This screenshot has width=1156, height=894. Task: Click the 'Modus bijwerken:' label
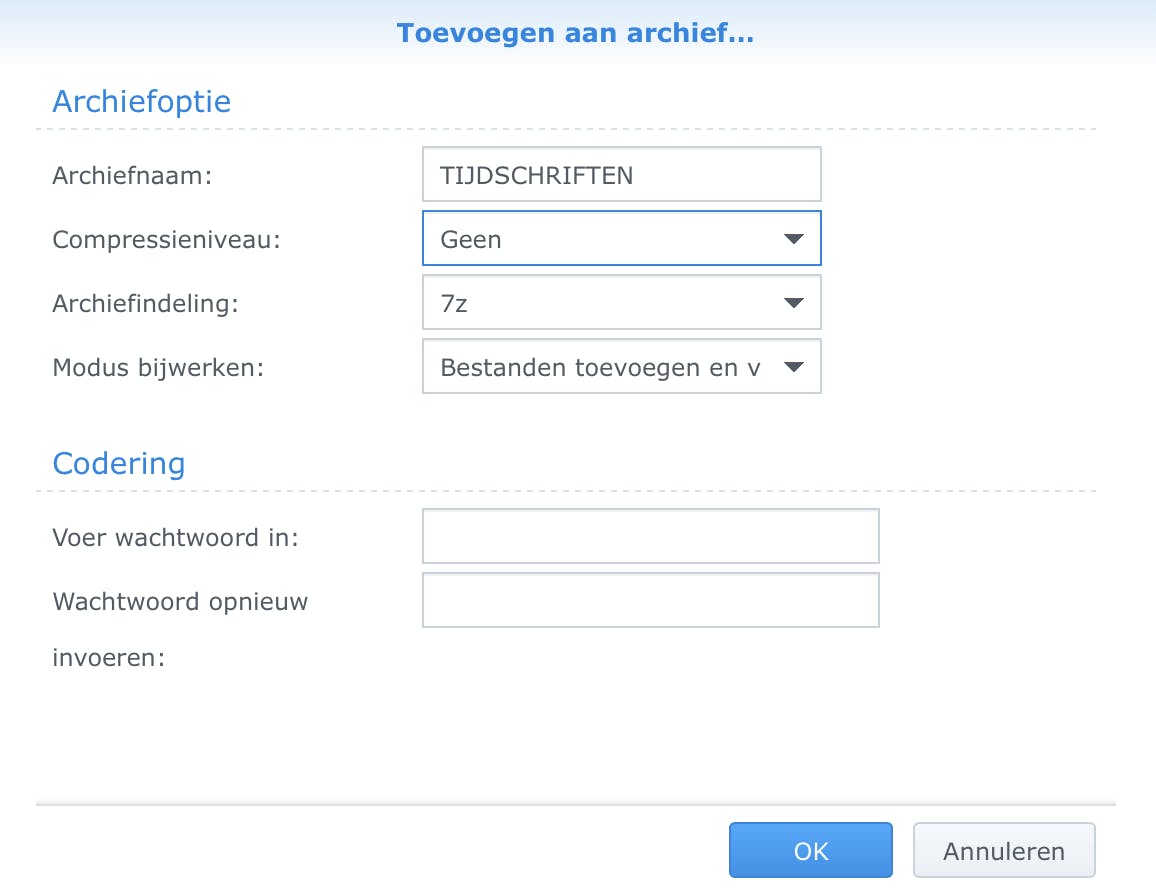pos(158,368)
